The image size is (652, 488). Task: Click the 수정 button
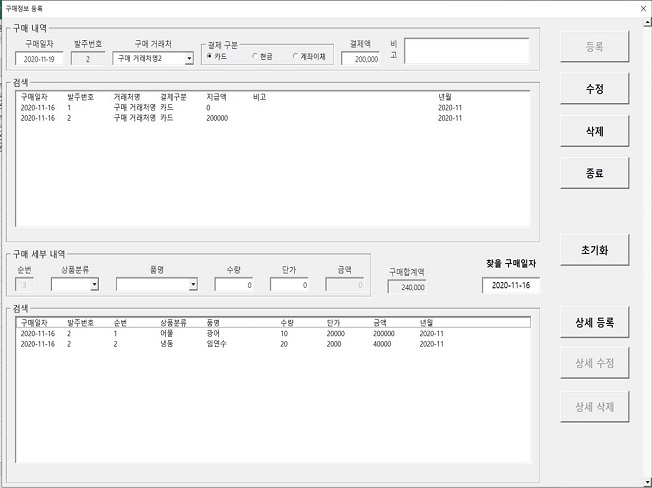(594, 88)
